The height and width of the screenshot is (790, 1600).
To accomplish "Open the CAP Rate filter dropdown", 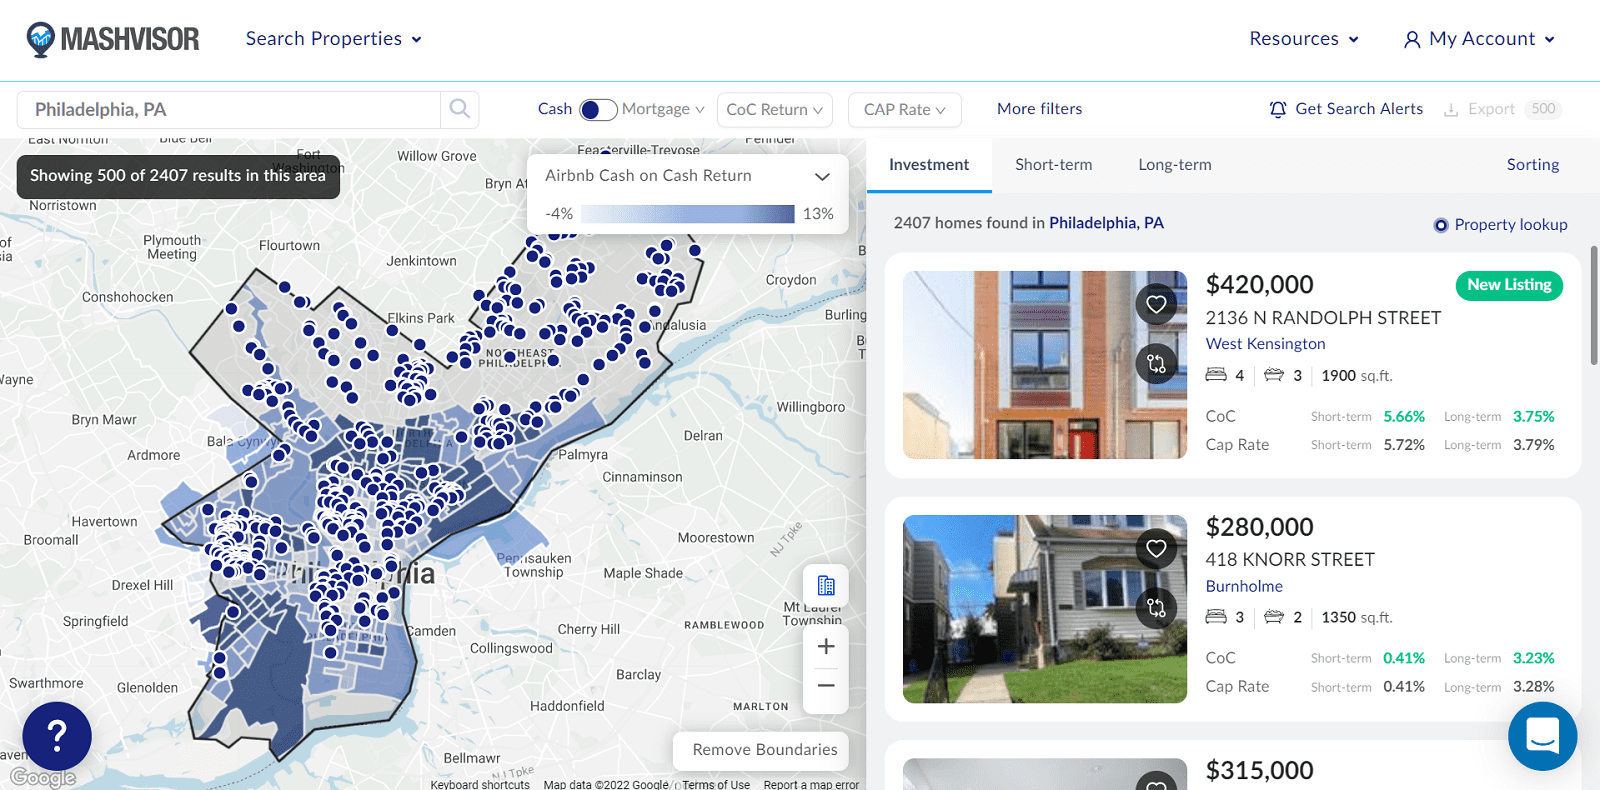I will [905, 110].
